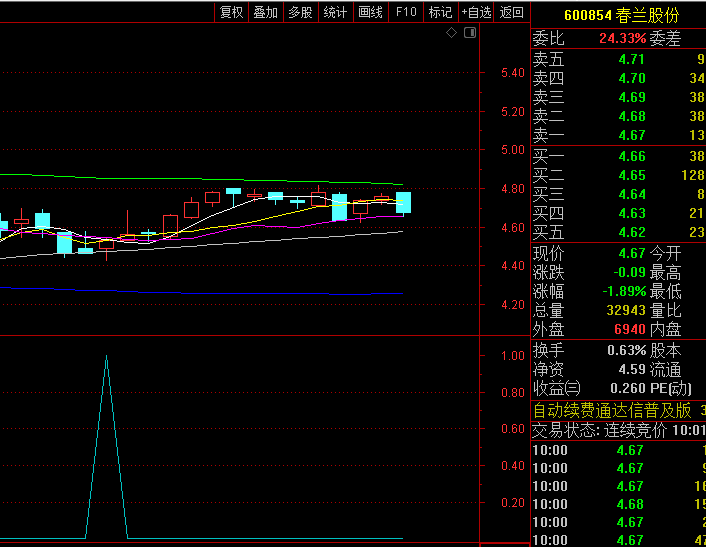Select the 卖一 ask price row
The image size is (706, 547).
tap(618, 135)
